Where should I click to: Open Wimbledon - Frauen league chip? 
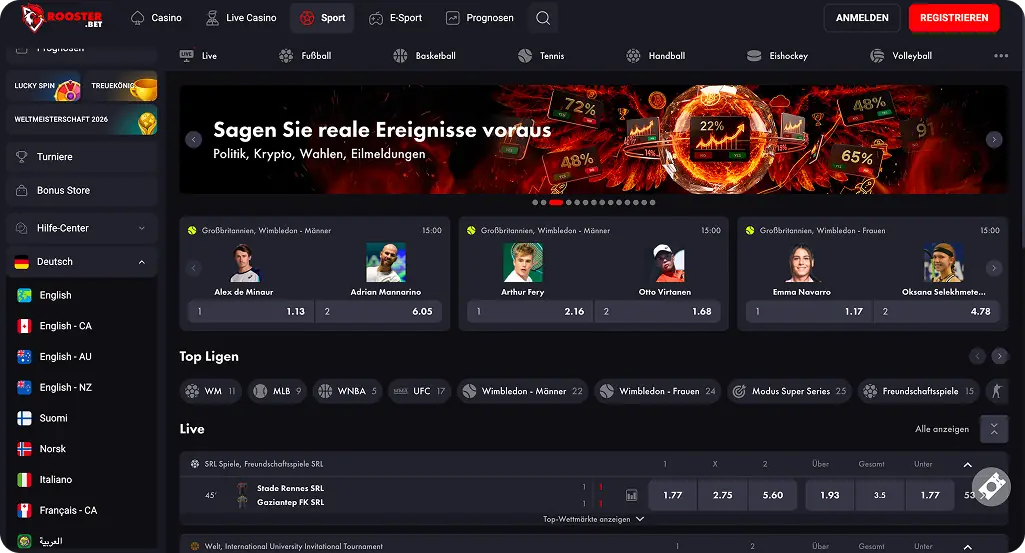point(658,392)
